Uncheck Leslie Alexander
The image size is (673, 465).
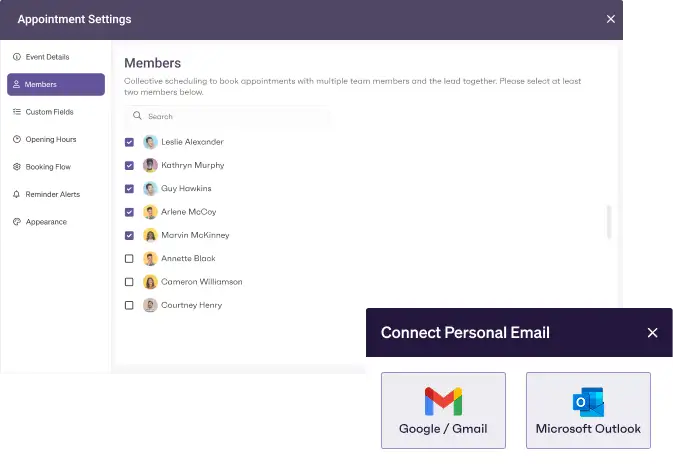click(129, 142)
